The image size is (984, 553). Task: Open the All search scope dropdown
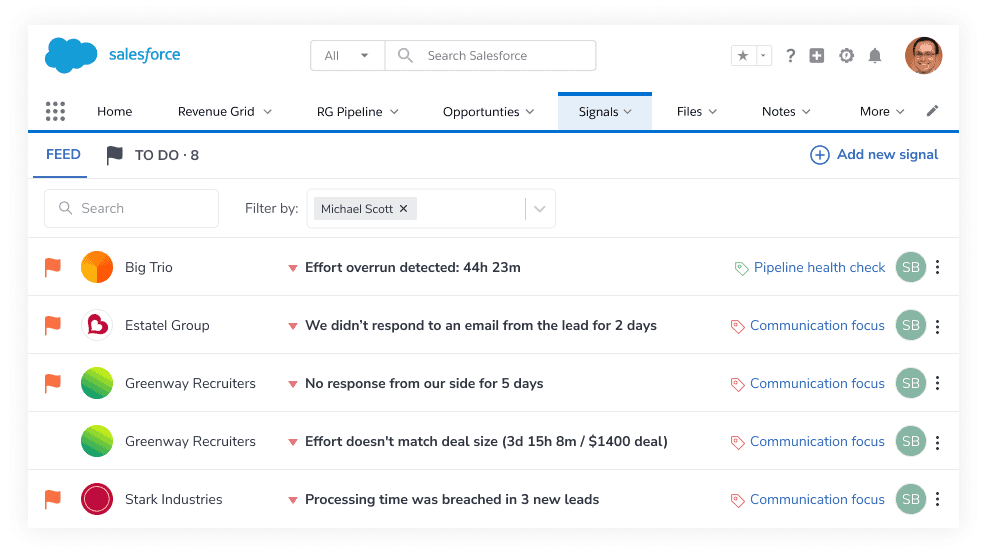click(347, 56)
